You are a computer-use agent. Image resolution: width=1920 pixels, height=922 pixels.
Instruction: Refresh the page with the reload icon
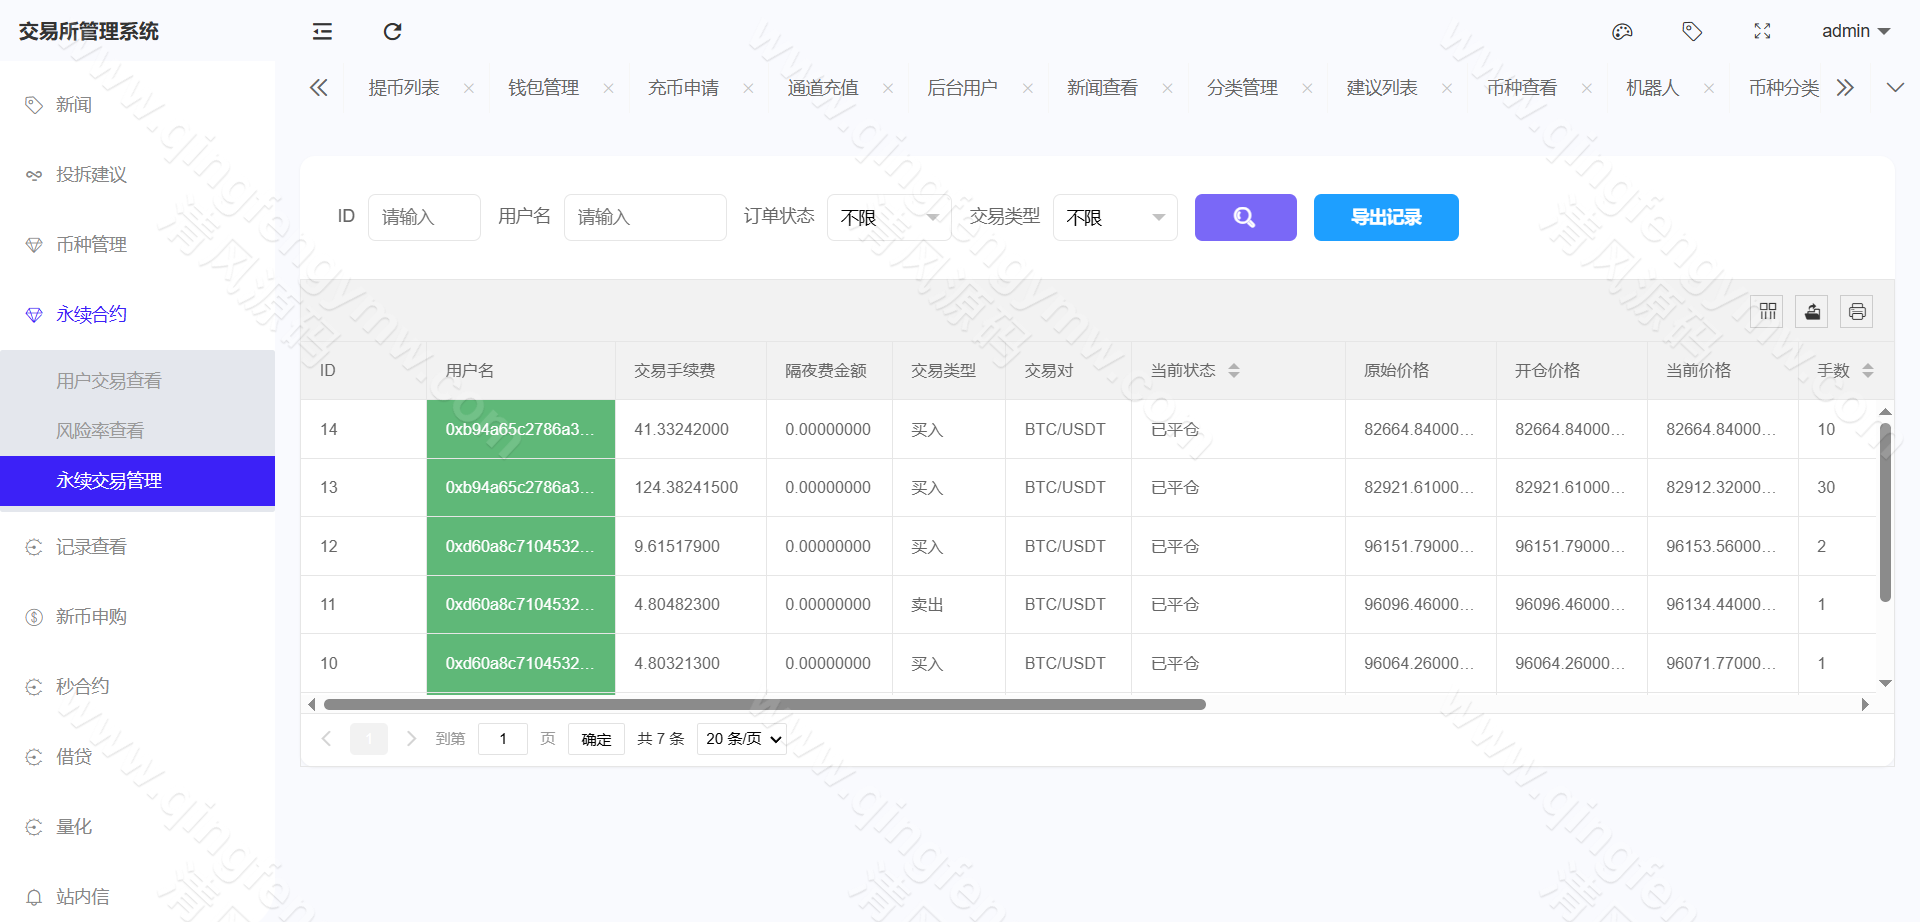coord(391,31)
